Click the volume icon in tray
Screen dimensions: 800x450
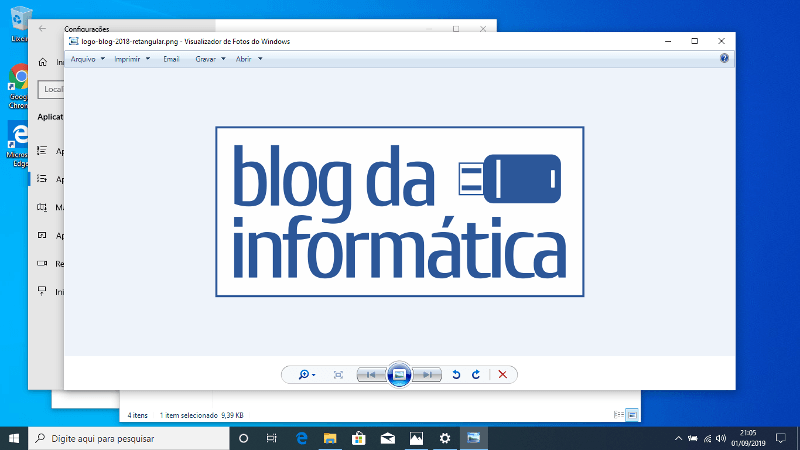click(721, 438)
